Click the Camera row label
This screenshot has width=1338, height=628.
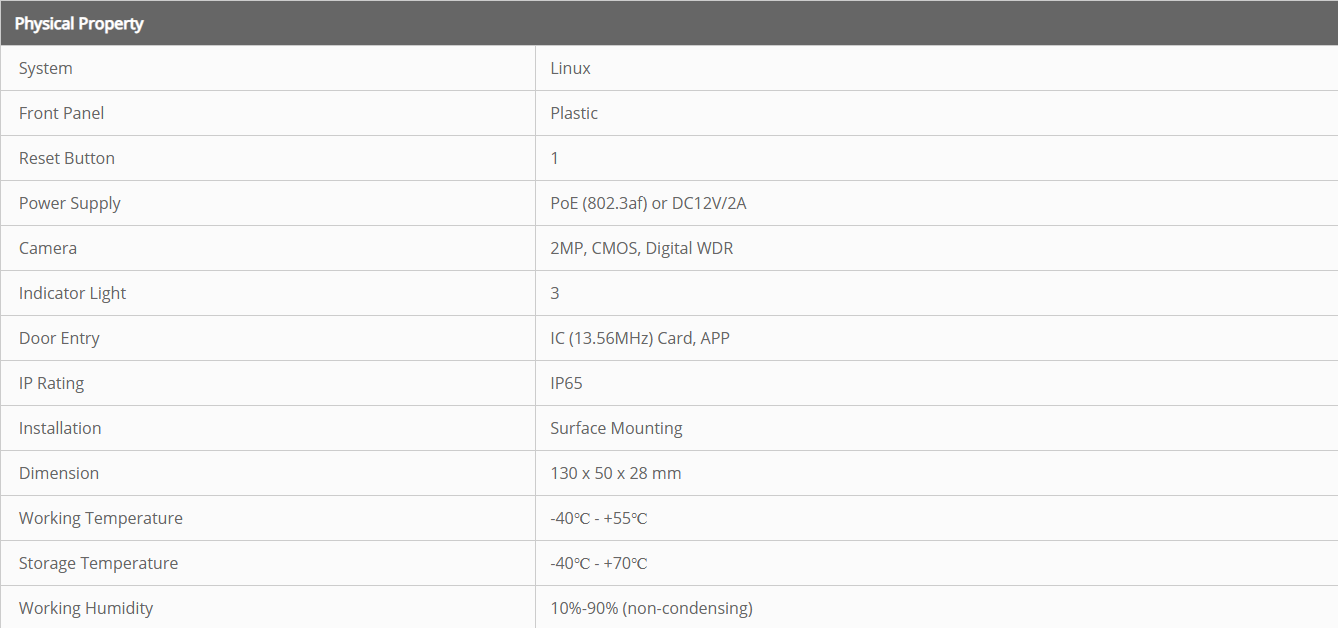pyautogui.click(x=48, y=248)
